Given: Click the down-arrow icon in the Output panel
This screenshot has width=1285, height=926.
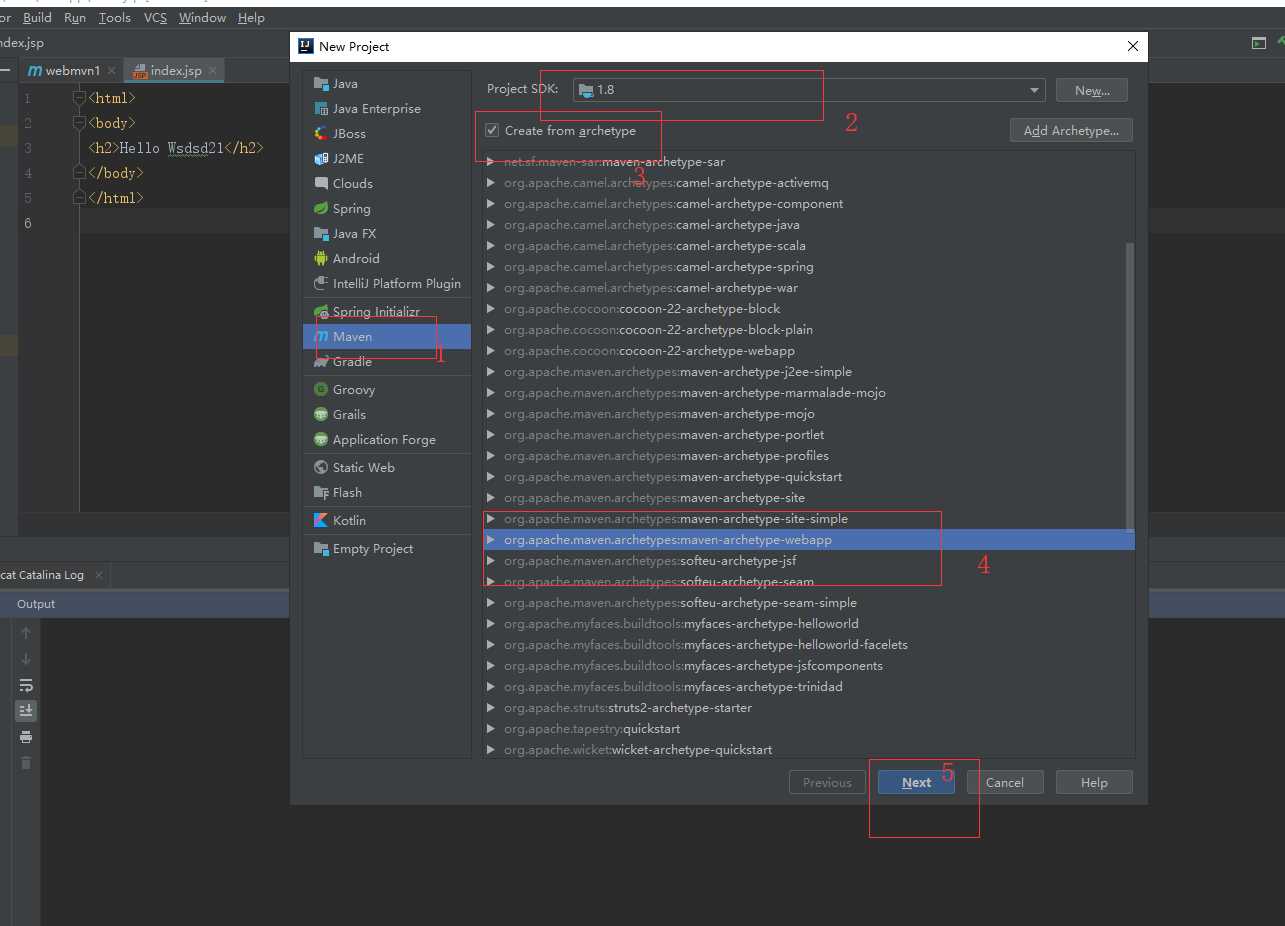Looking at the screenshot, I should (26, 659).
